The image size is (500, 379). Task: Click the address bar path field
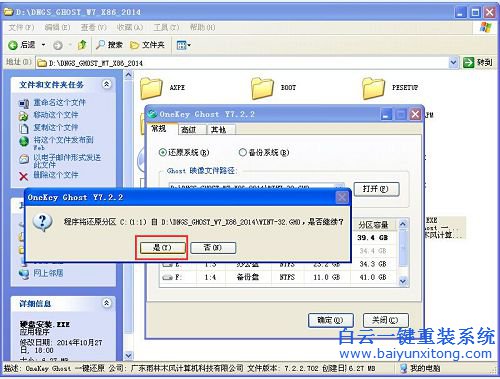coord(243,63)
